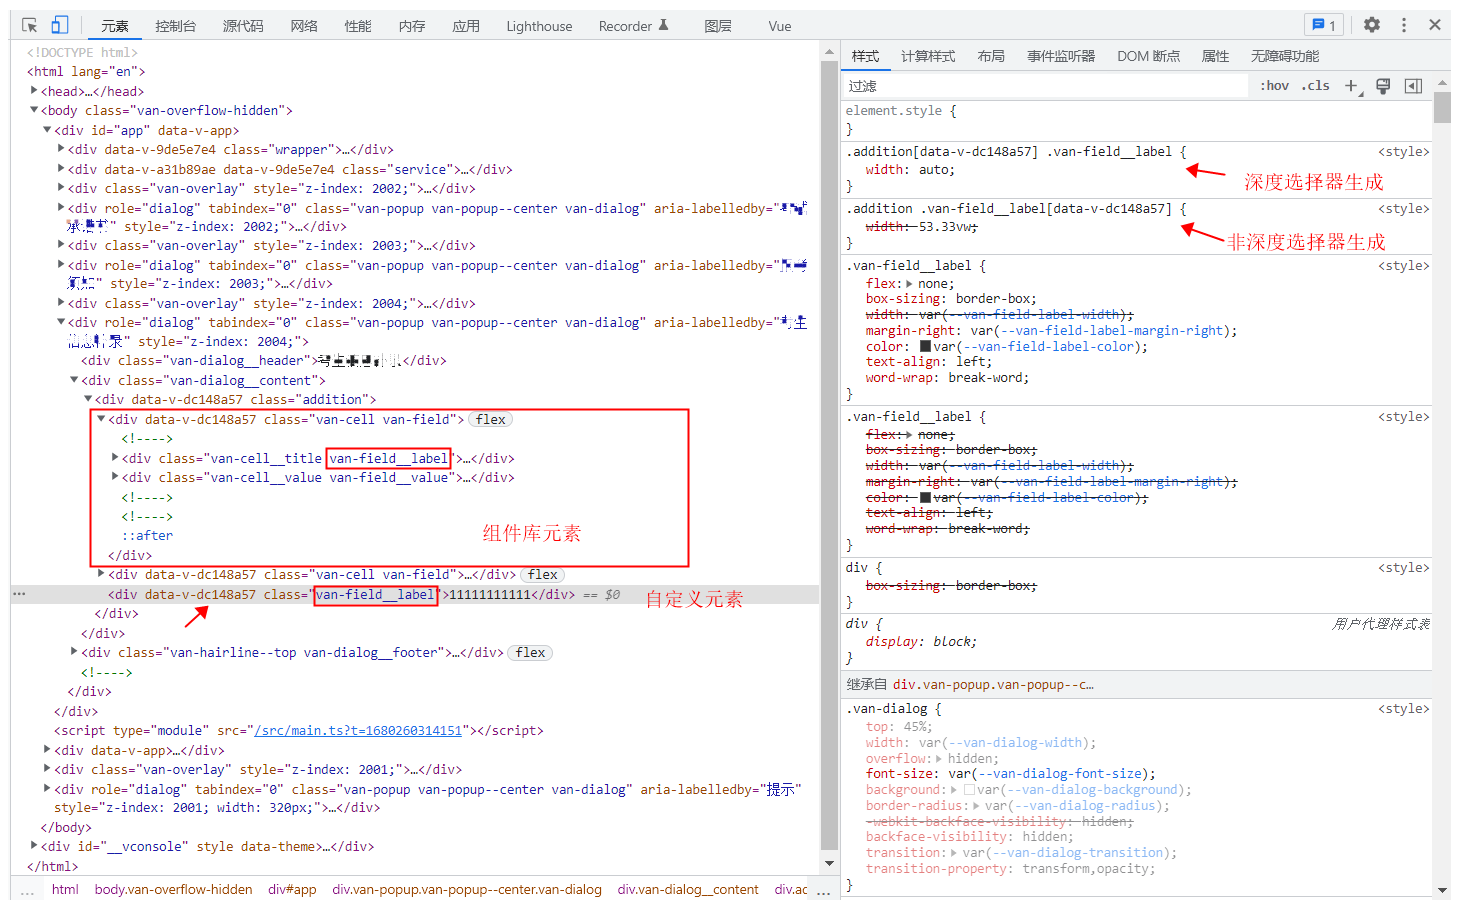Expand the van-cell__value van-field__value node

pyautogui.click(x=115, y=477)
